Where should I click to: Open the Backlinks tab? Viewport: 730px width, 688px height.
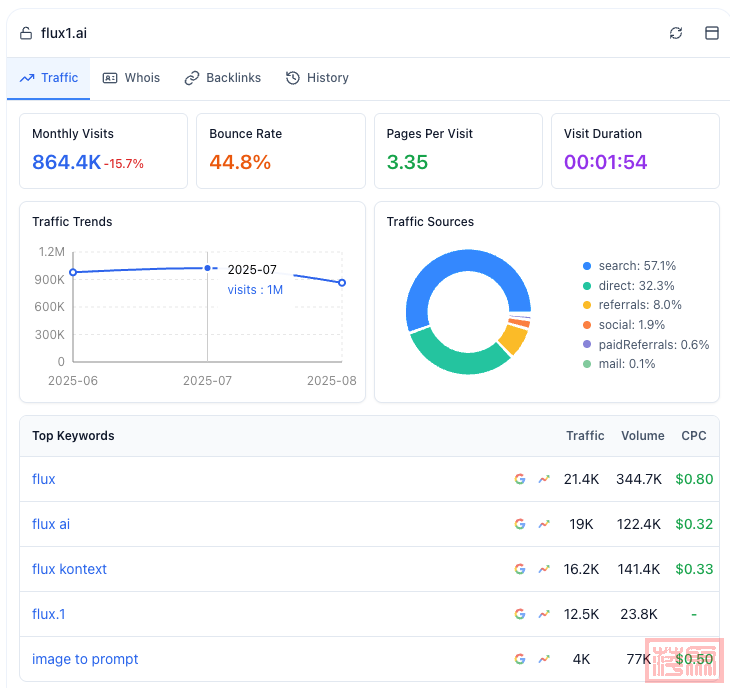click(223, 78)
